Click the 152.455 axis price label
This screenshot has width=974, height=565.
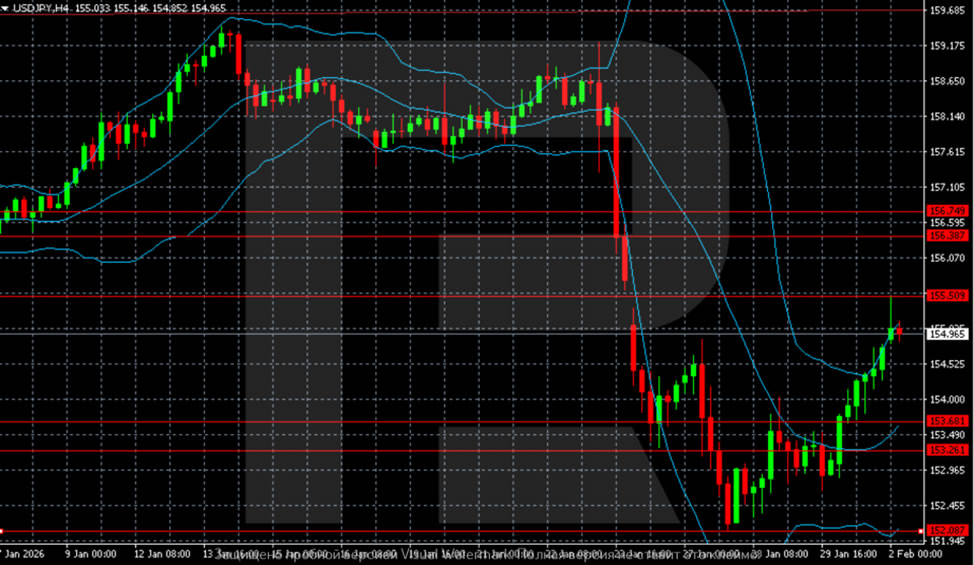pos(947,506)
